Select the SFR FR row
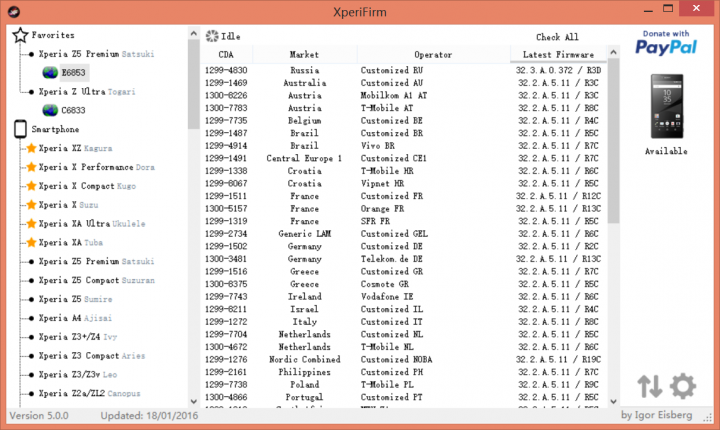720x430 pixels. [x=404, y=221]
